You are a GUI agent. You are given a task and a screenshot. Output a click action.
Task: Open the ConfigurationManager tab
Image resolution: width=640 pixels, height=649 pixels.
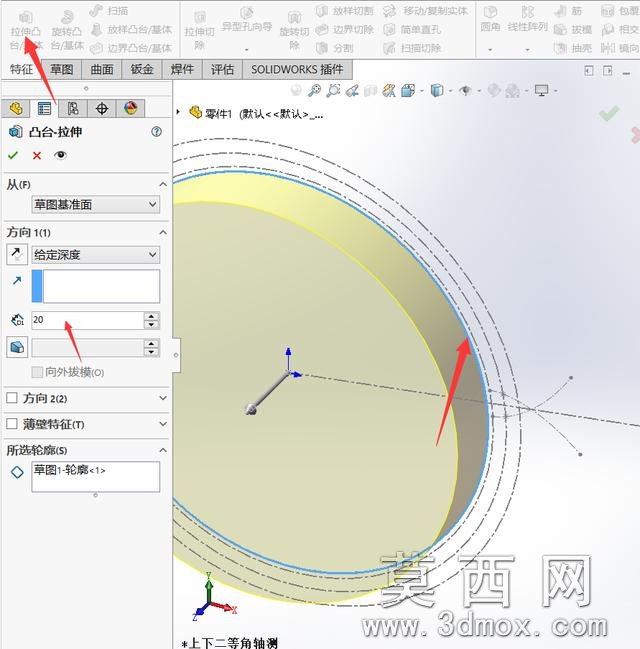[73, 108]
